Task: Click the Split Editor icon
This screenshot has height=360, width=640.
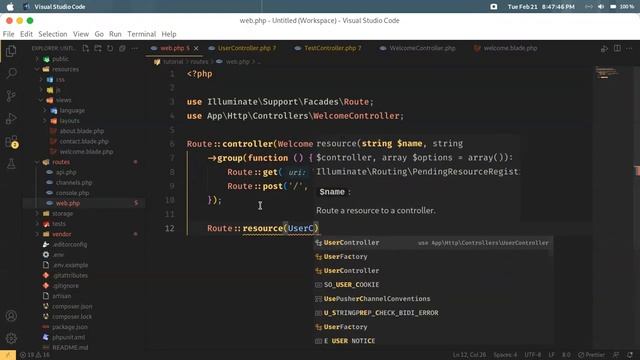Action: click(617, 48)
